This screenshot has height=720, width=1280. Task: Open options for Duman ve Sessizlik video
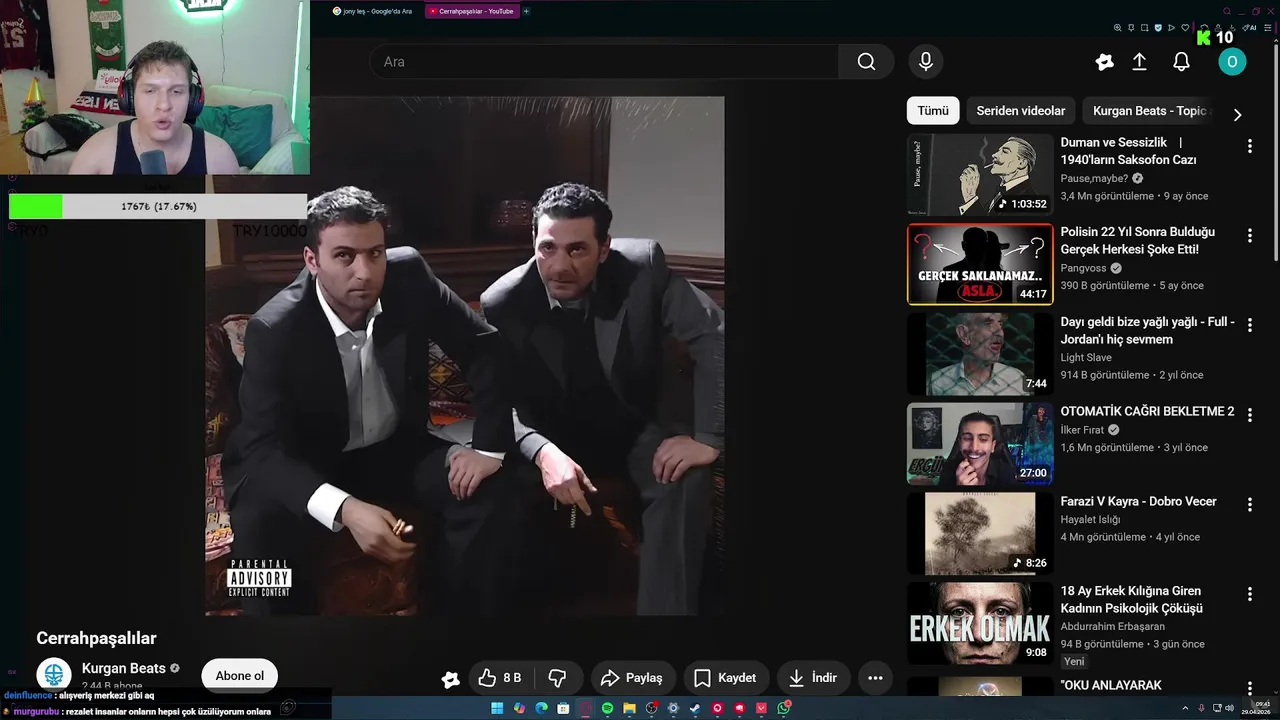1249,146
